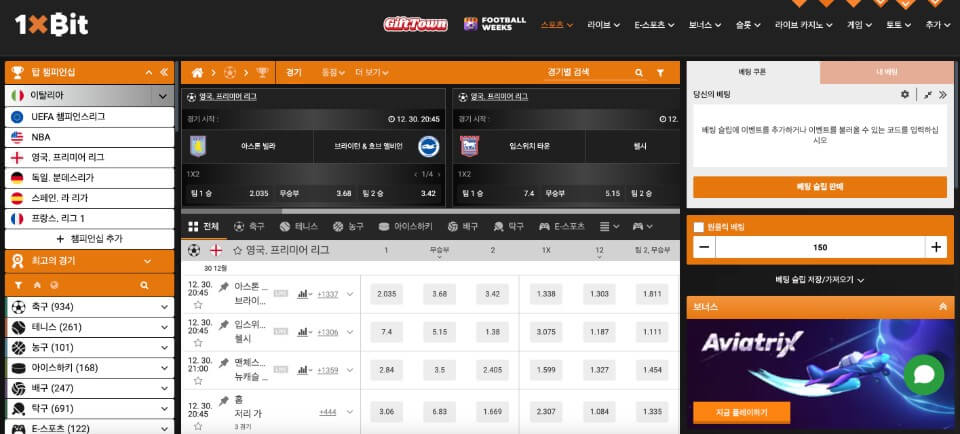
Task: Open the GiftTown promo banner
Action: pos(415,24)
